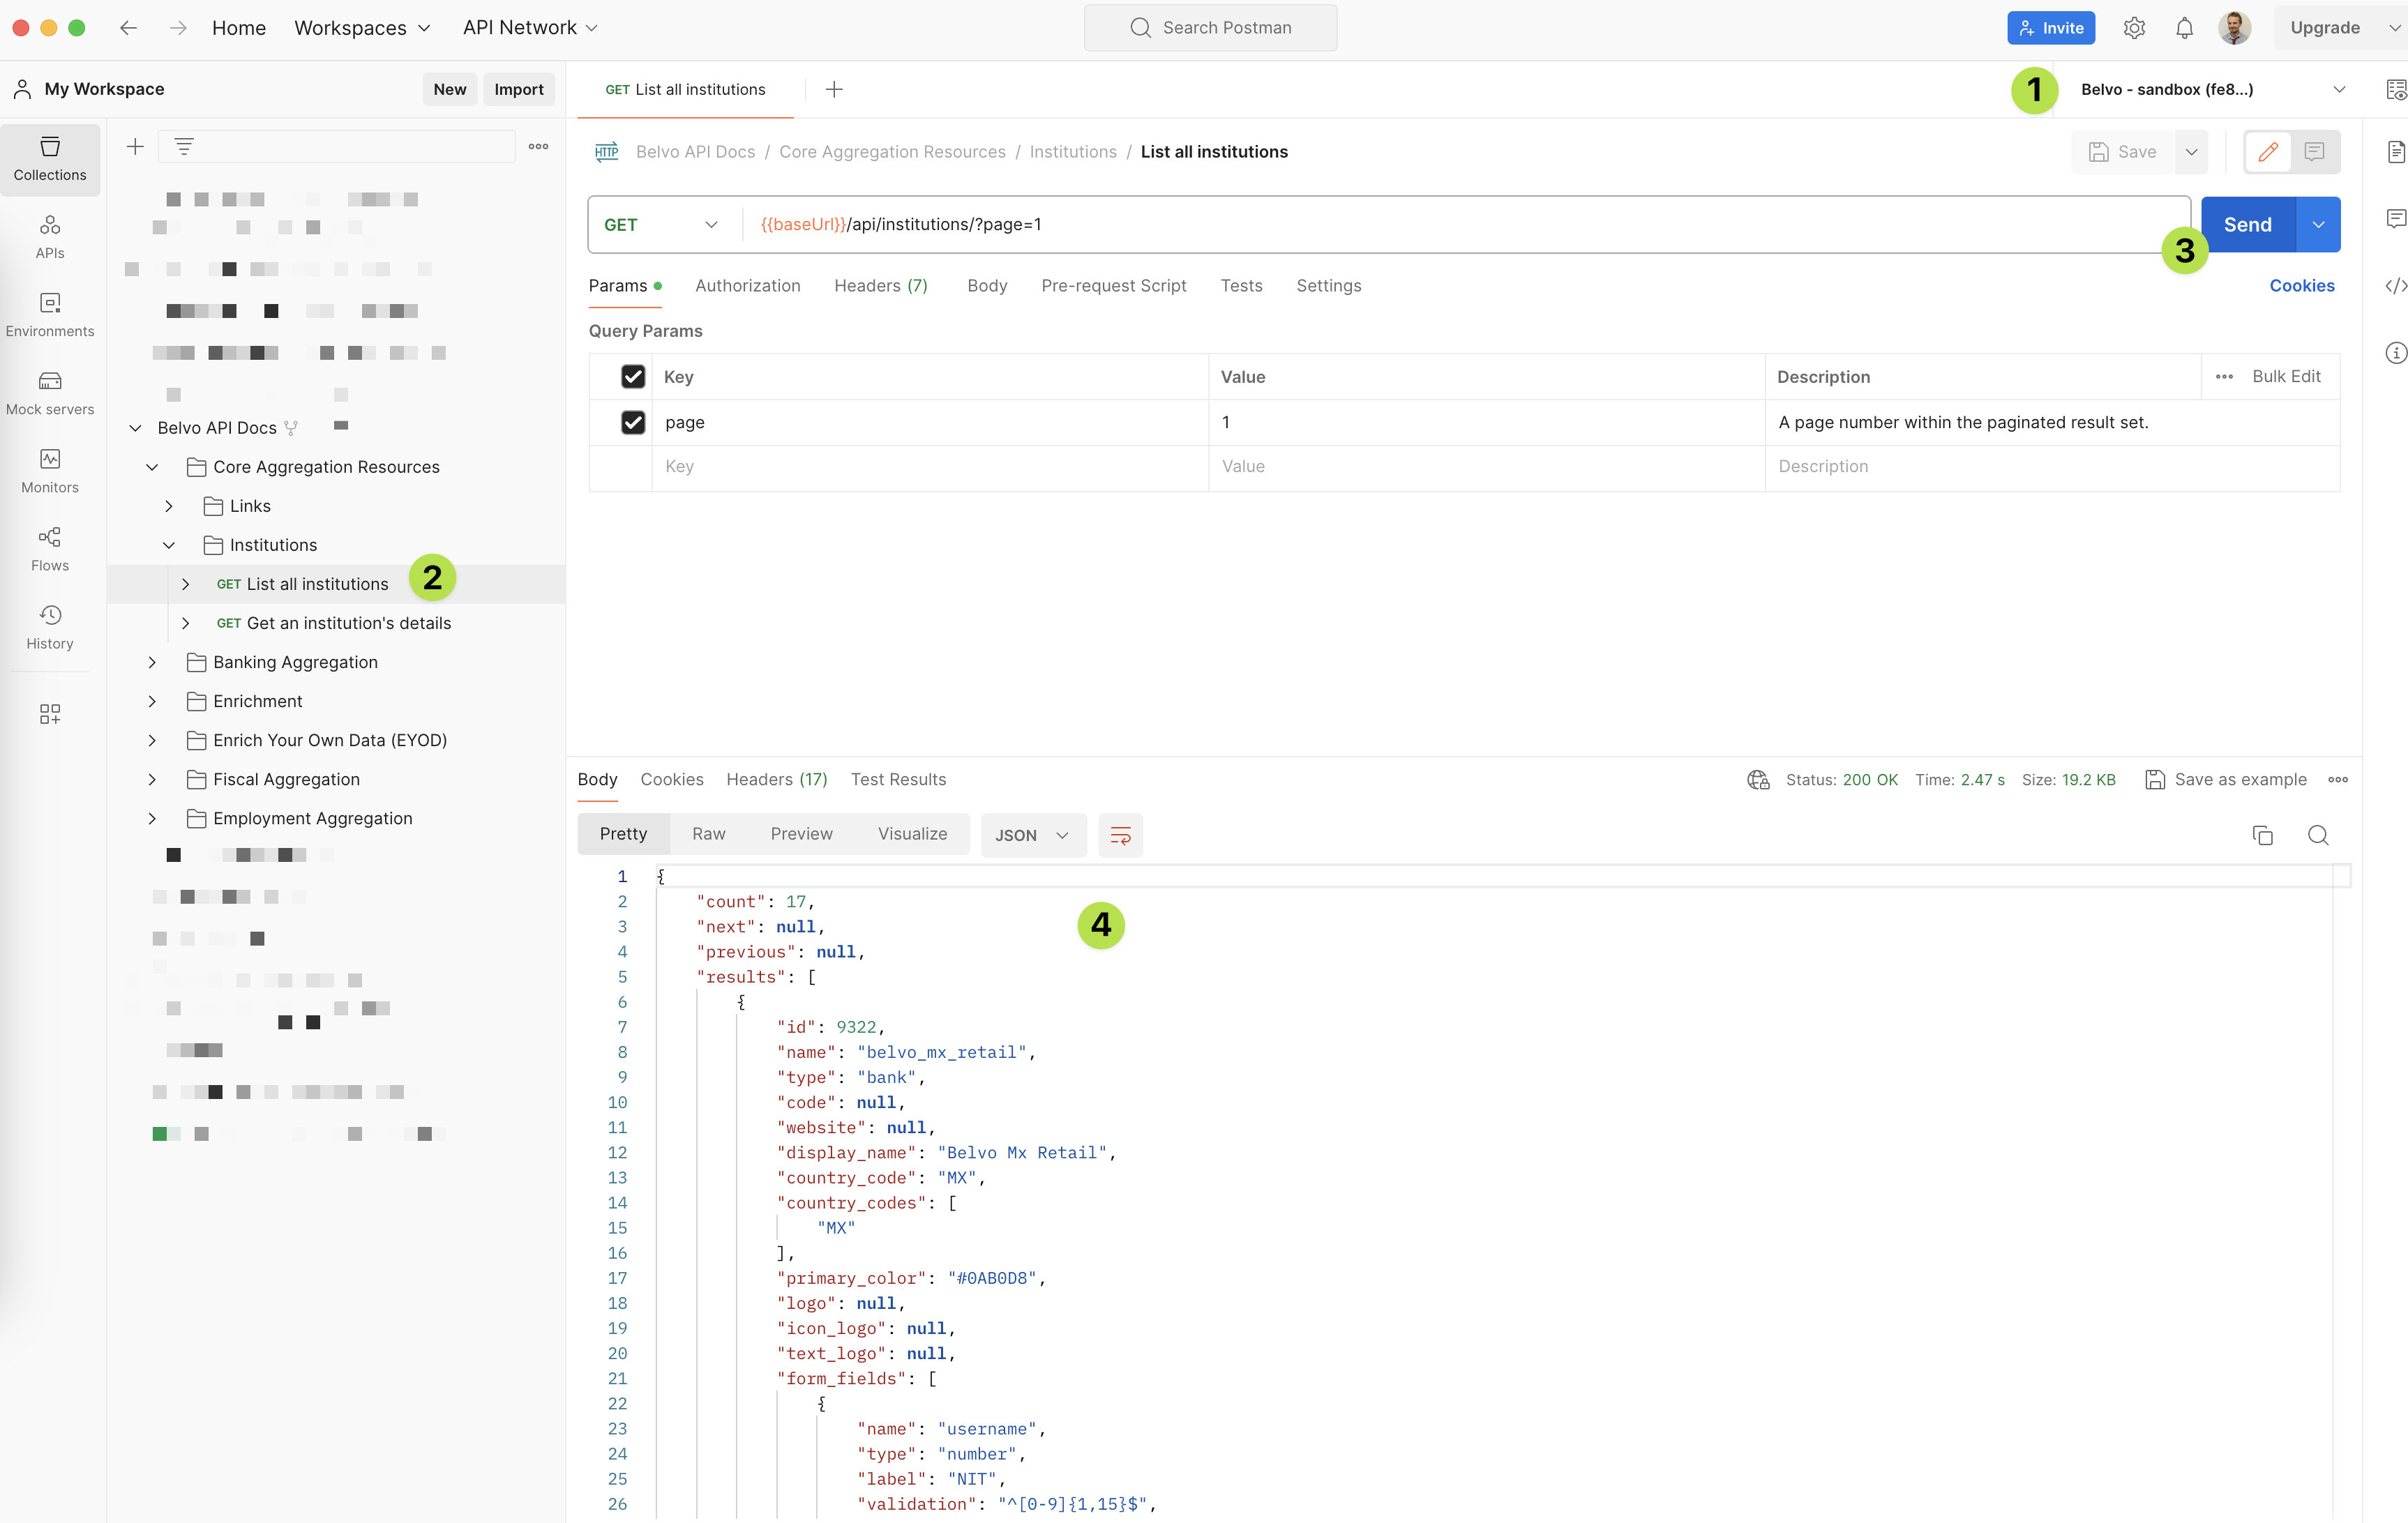The image size is (2408, 1523).
Task: Open the Monitors sidebar panel
Action: point(50,471)
